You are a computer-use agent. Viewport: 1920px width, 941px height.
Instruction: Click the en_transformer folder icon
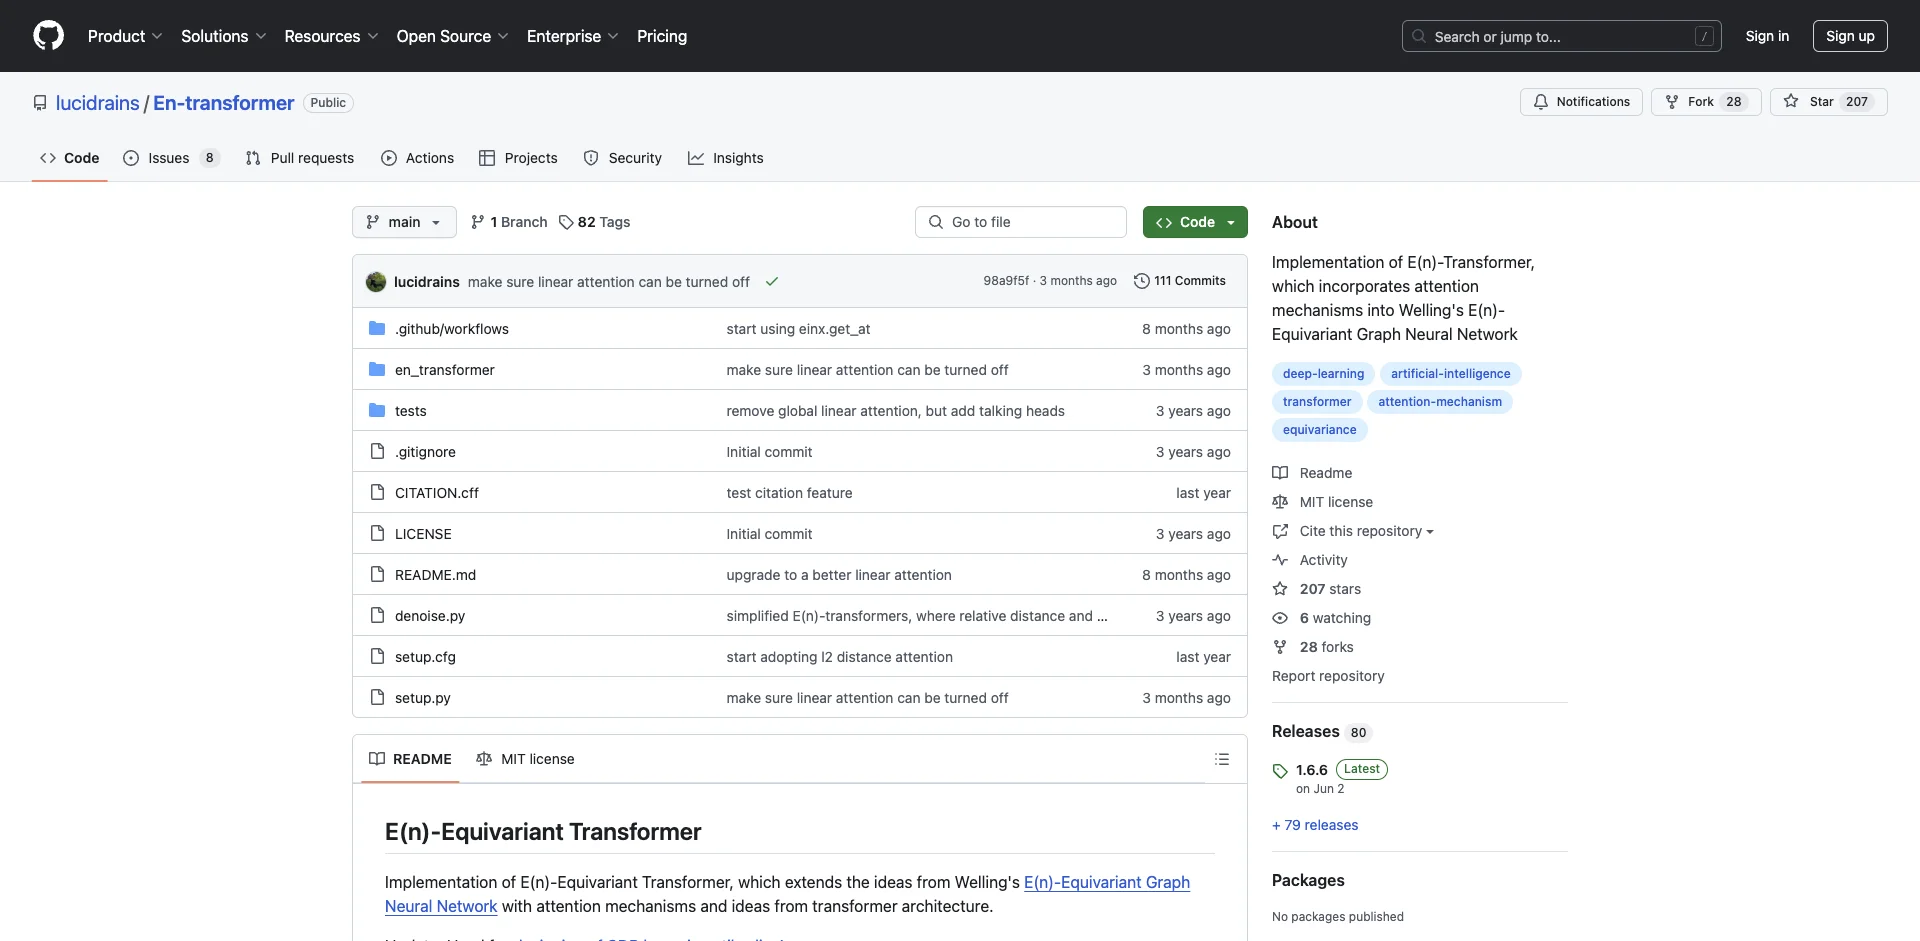[x=377, y=370]
